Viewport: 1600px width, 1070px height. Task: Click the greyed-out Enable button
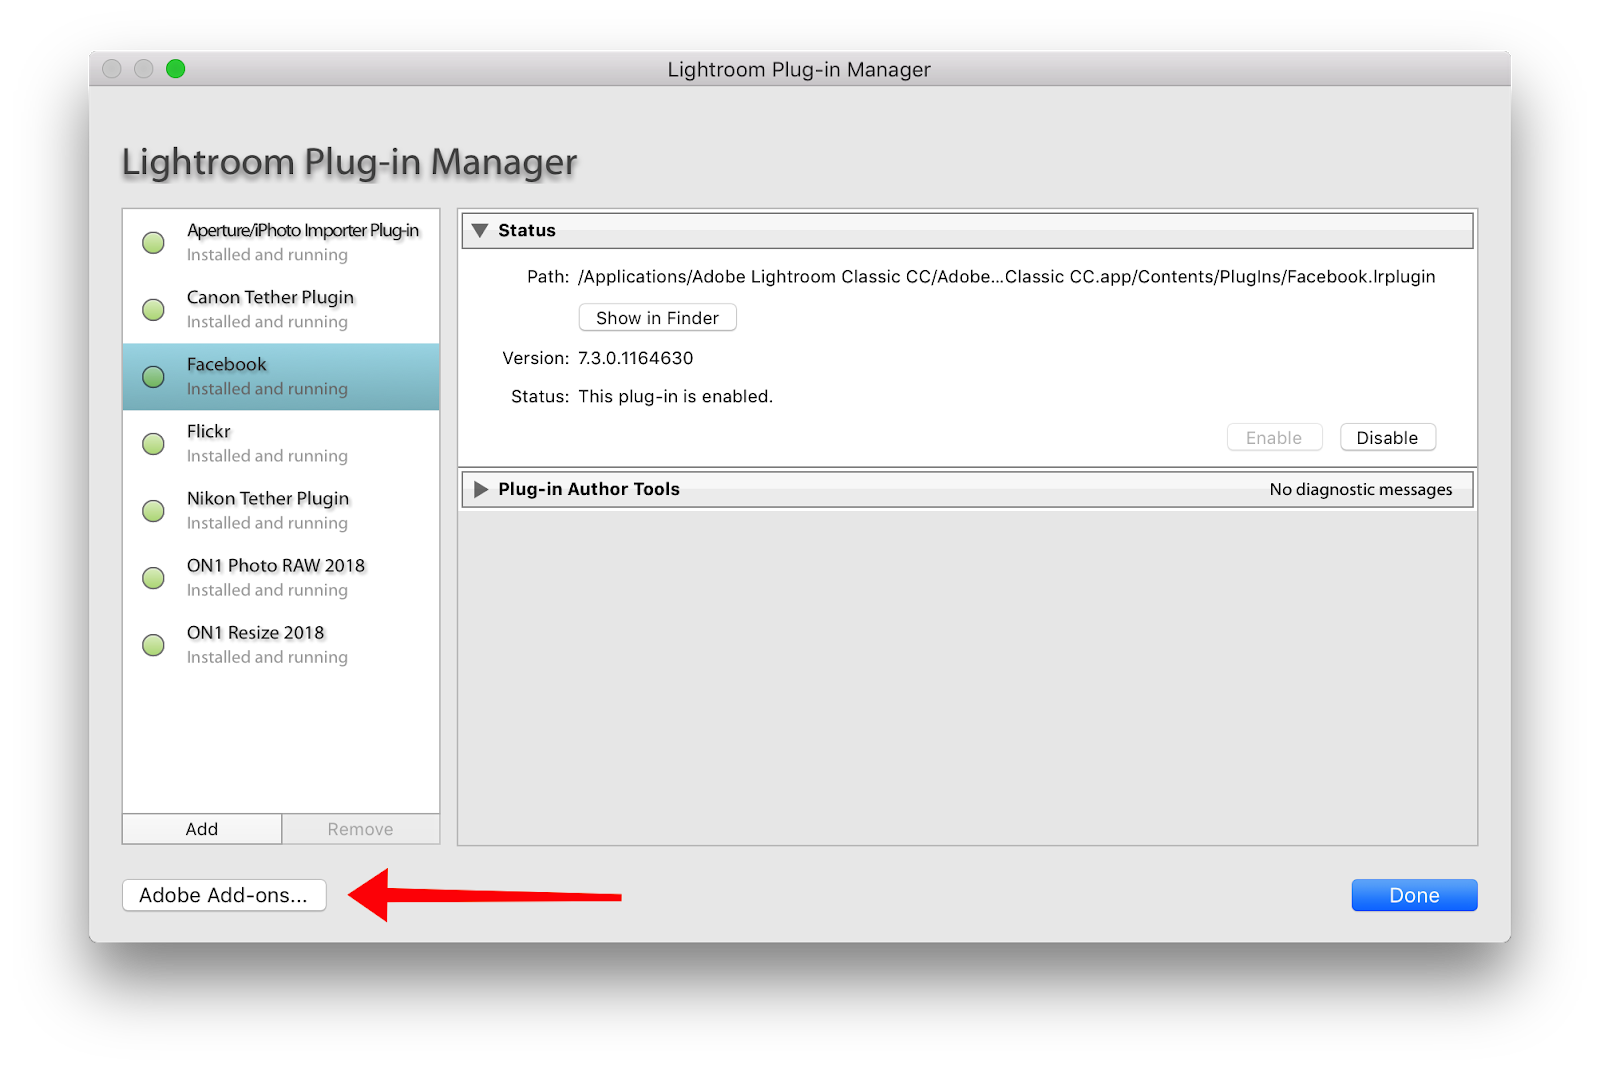tap(1274, 438)
